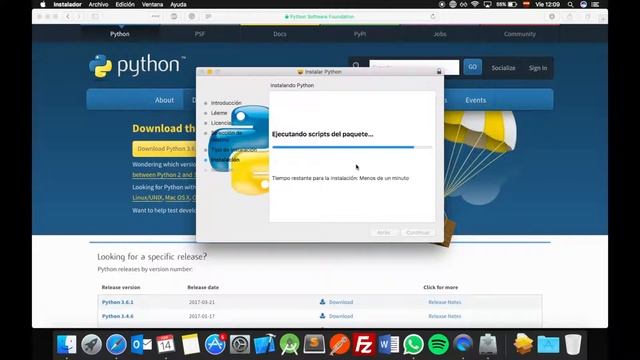Image resolution: width=640 pixels, height=360 pixels.
Task: Open the orange pen app in Dock
Action: point(339,344)
